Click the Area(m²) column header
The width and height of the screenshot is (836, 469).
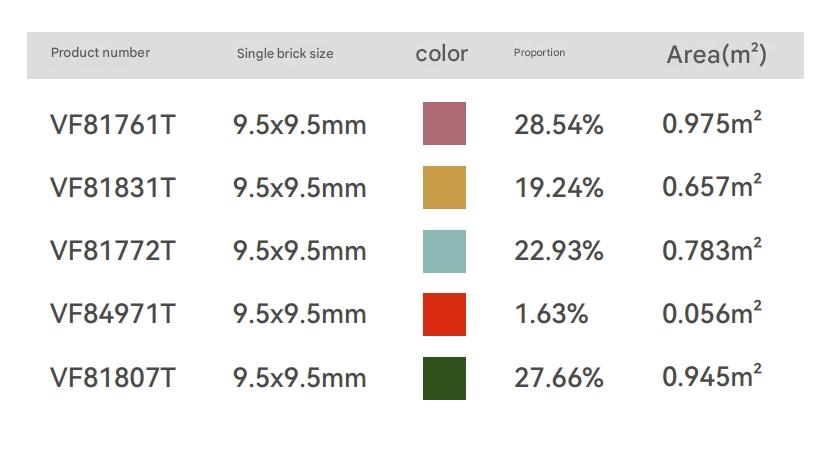pyautogui.click(x=716, y=54)
